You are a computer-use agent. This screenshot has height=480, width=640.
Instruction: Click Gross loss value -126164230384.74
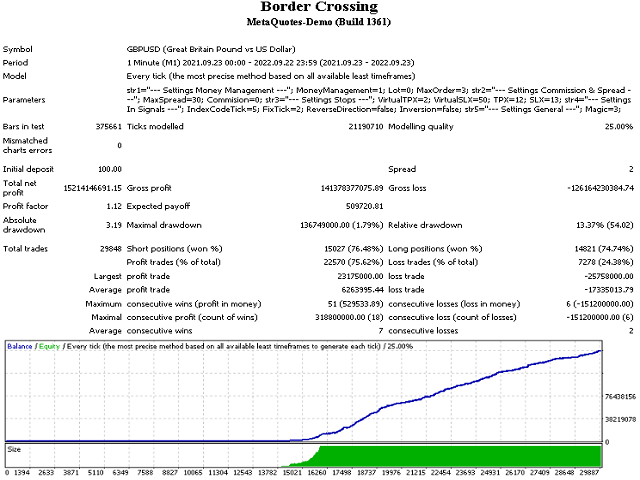[600, 188]
